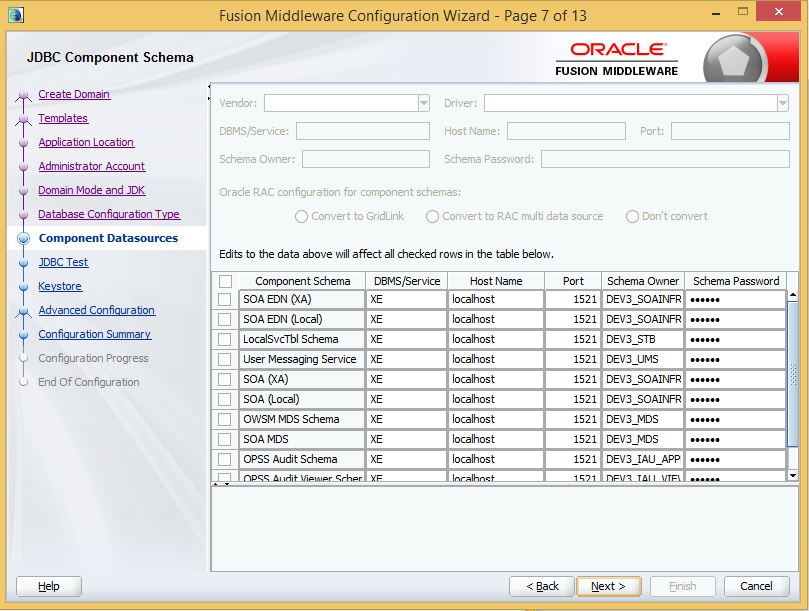Click the Help button
This screenshot has width=809, height=611.
click(49, 586)
